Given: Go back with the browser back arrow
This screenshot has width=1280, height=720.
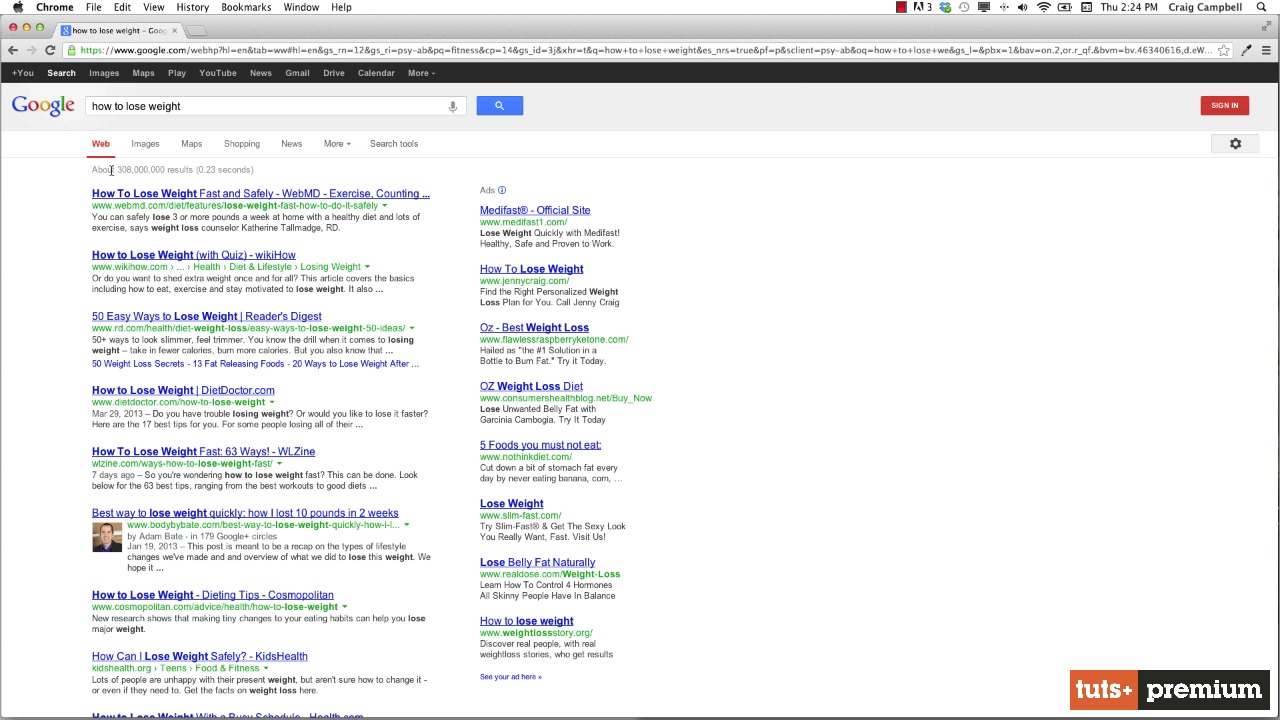Looking at the screenshot, I should [13, 50].
